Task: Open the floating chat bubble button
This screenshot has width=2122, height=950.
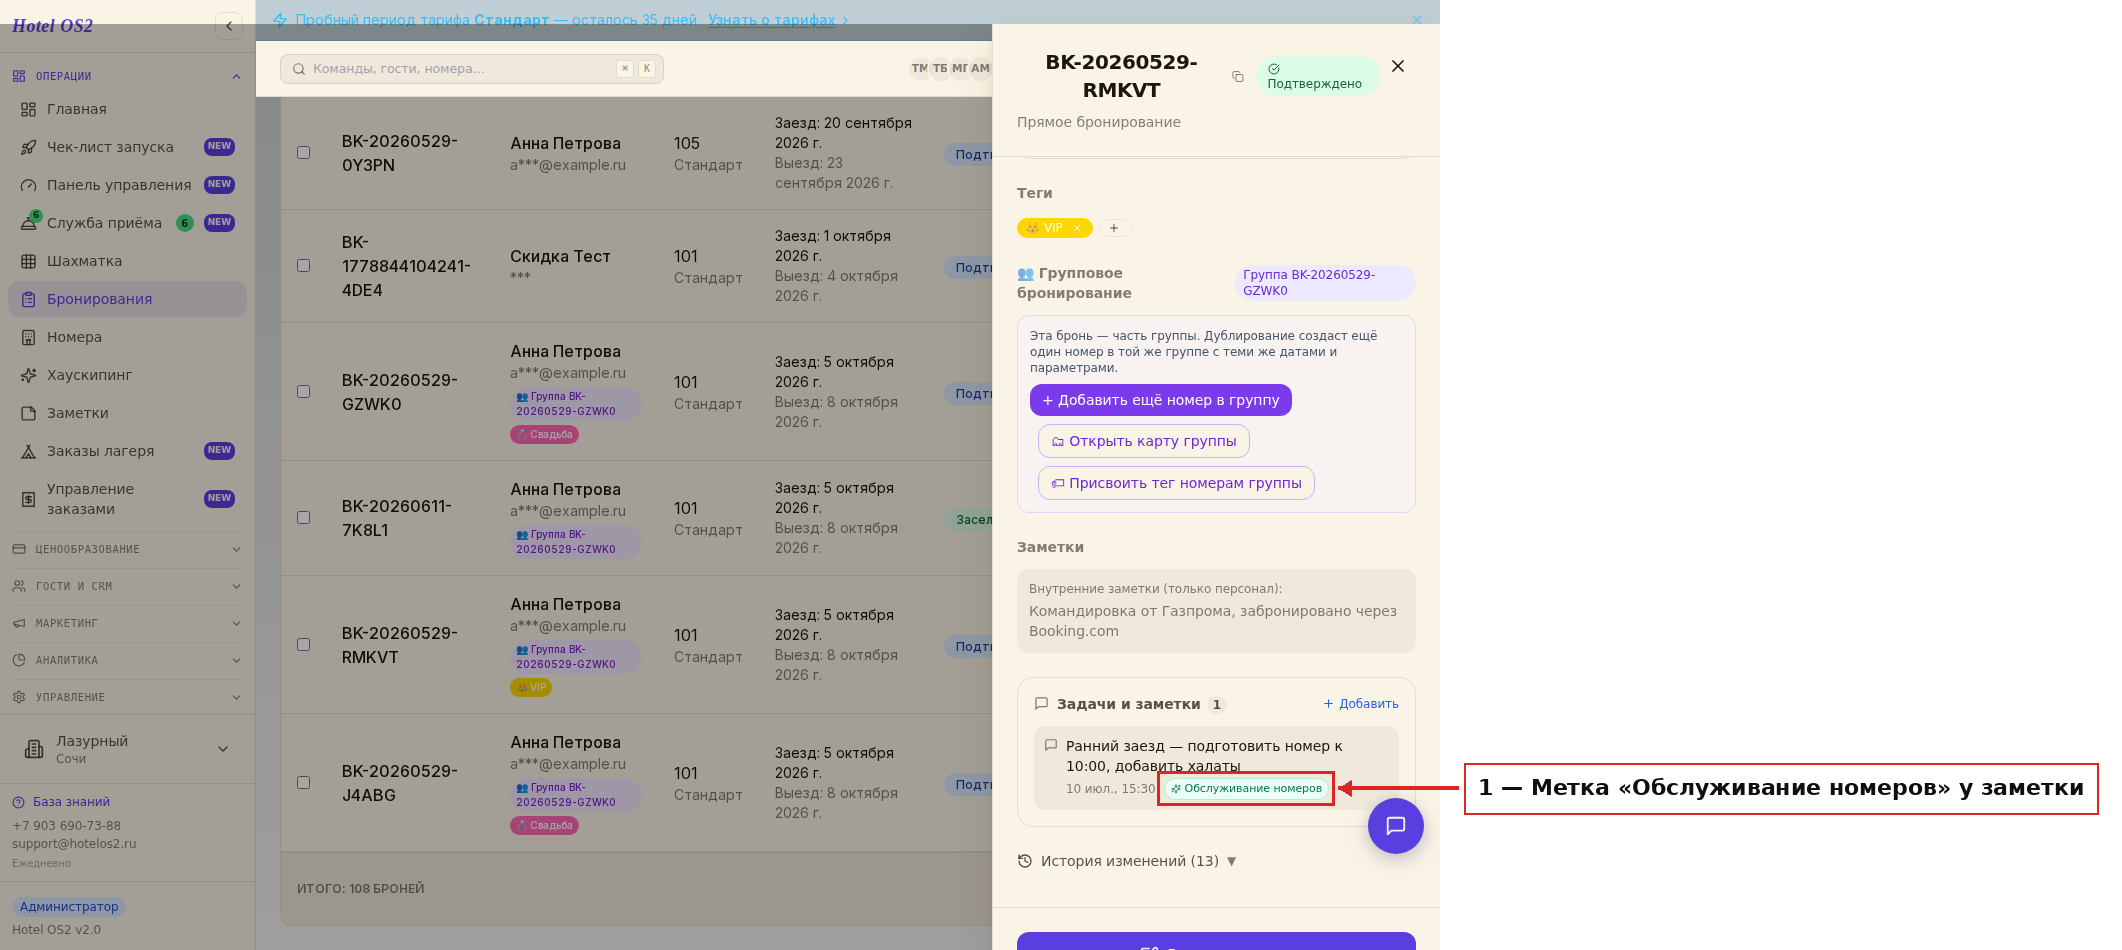Action: pos(1395,825)
